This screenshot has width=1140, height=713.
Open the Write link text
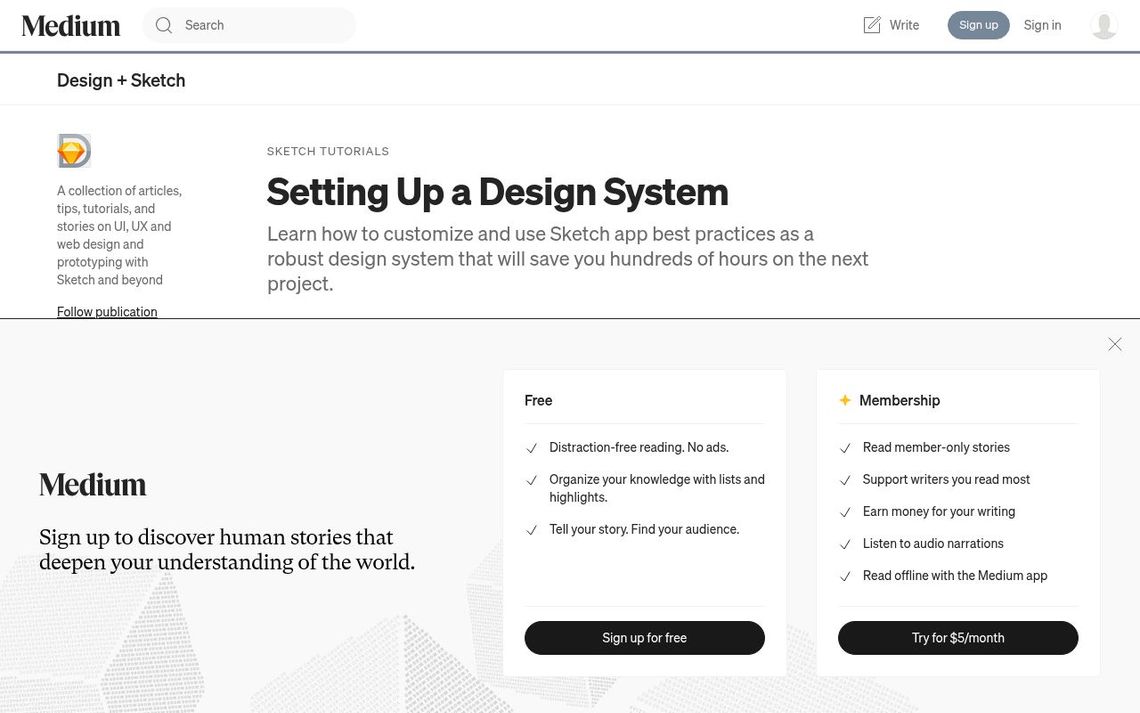pyautogui.click(x=904, y=25)
